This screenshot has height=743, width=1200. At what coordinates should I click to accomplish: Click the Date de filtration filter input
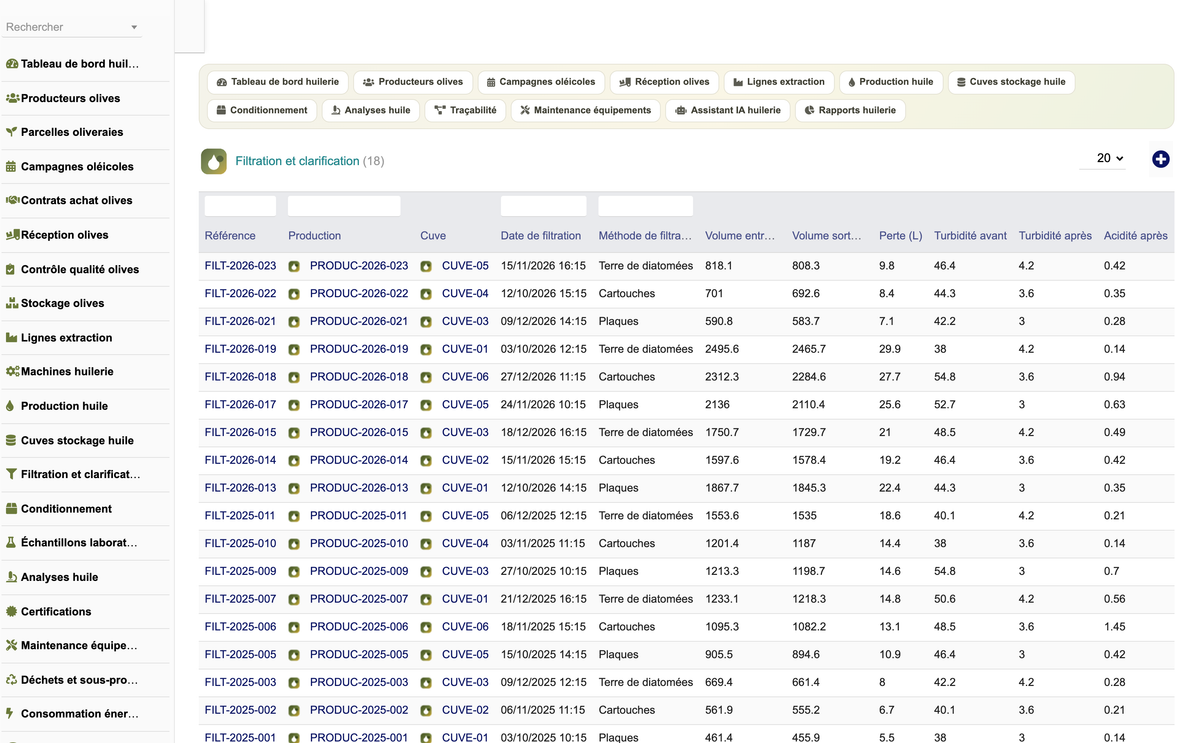point(543,206)
